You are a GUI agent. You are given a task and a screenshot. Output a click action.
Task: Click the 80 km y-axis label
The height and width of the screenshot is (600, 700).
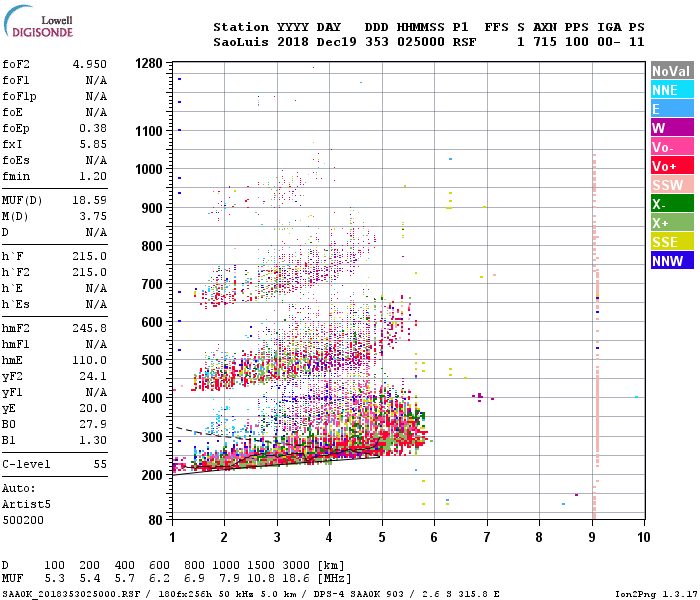pyautogui.click(x=155, y=520)
